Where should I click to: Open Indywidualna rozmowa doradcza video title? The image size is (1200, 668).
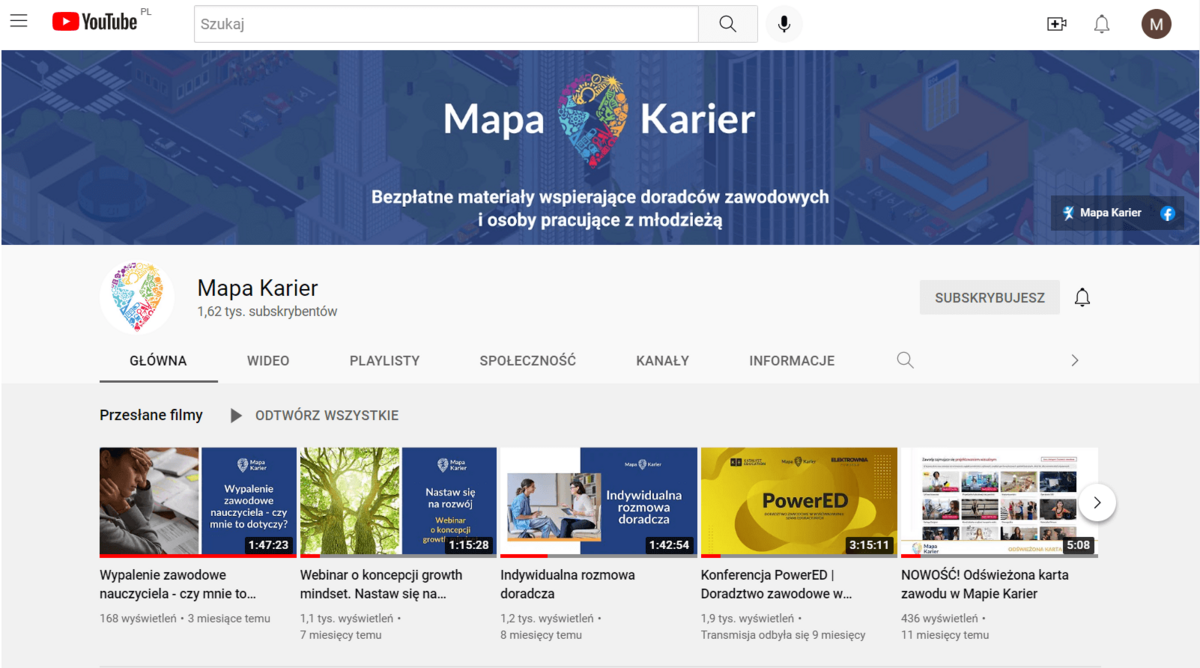point(567,584)
